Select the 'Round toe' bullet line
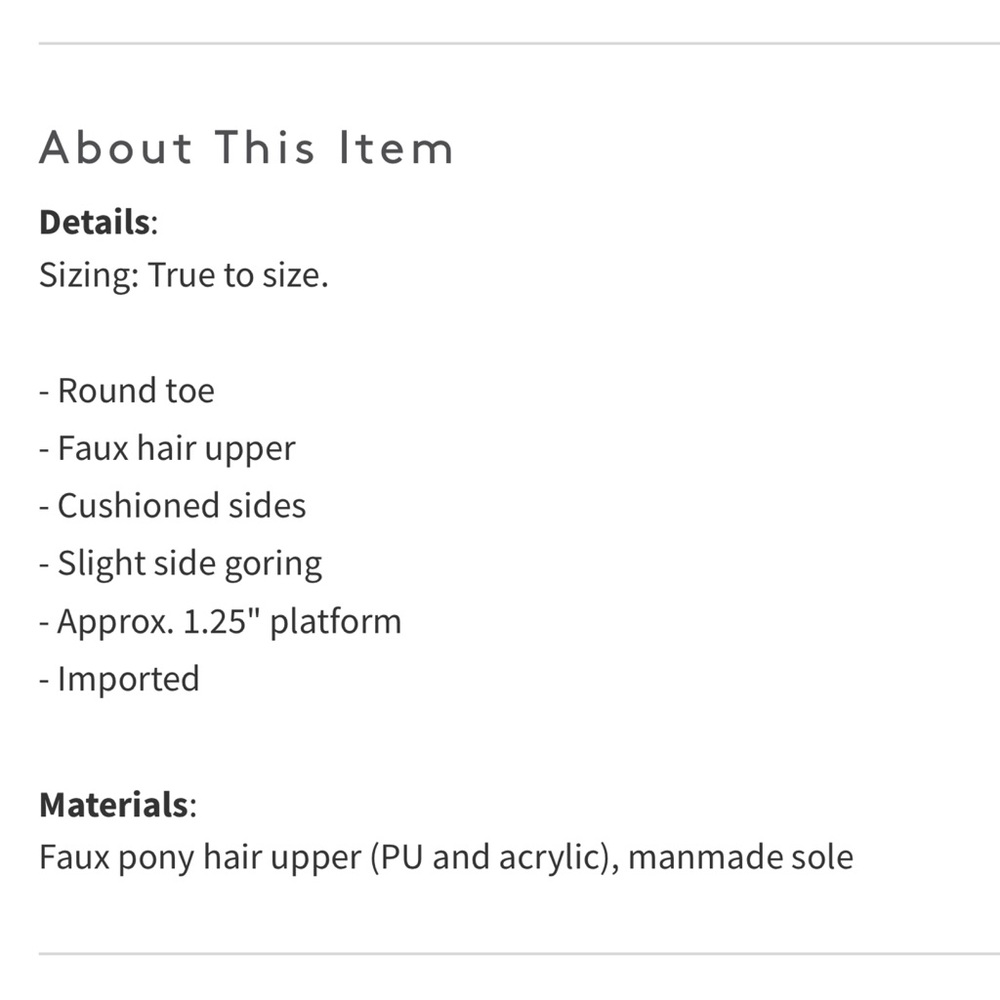Viewport: 1000px width, 1000px height. pos(127,390)
